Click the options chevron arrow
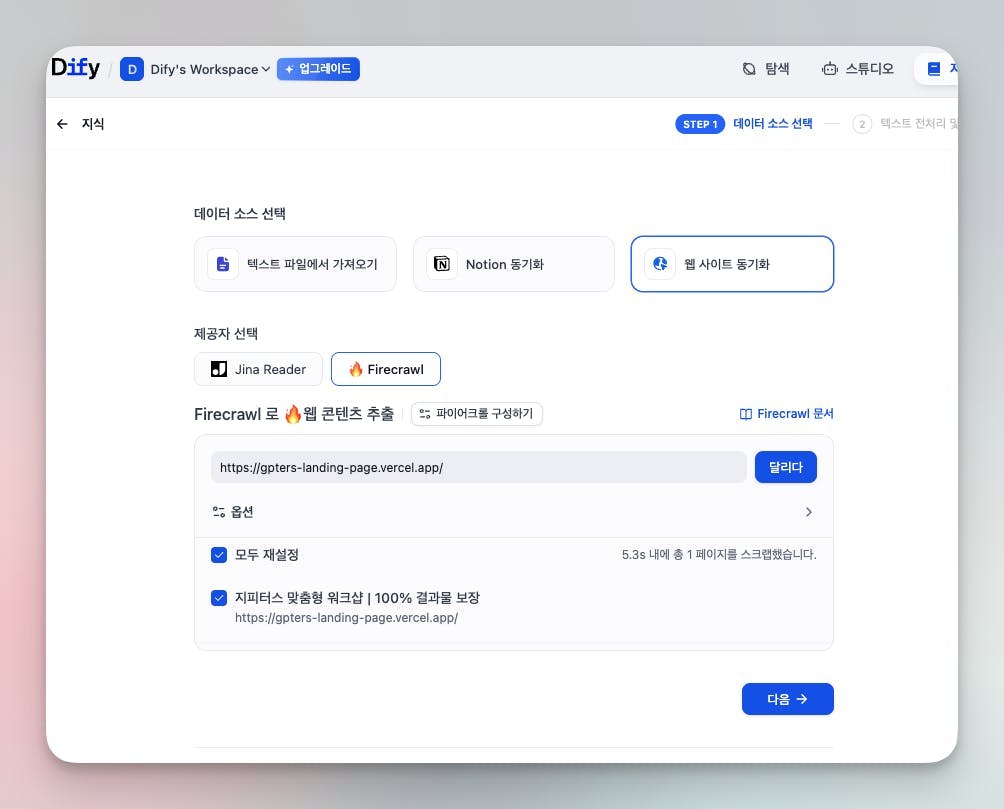This screenshot has height=809, width=1004. pyautogui.click(x=809, y=512)
